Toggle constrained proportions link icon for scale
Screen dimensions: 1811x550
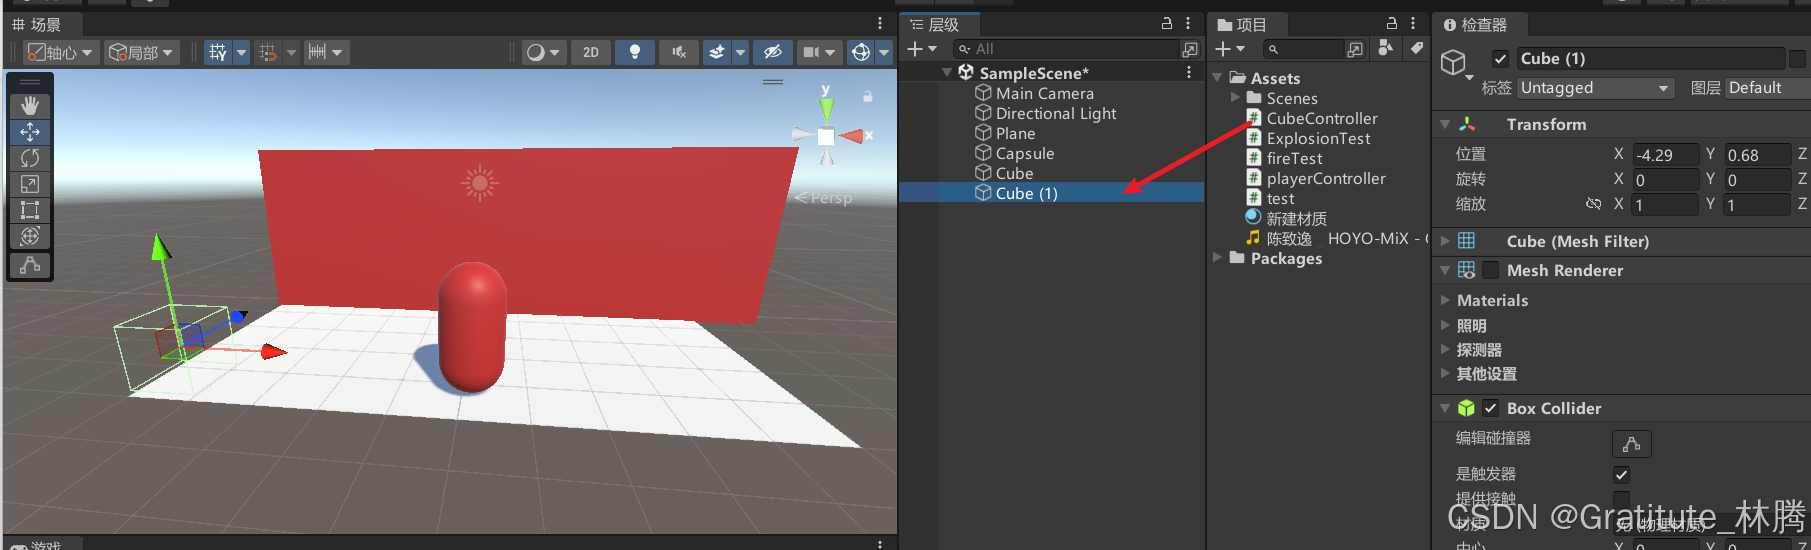coord(1593,204)
